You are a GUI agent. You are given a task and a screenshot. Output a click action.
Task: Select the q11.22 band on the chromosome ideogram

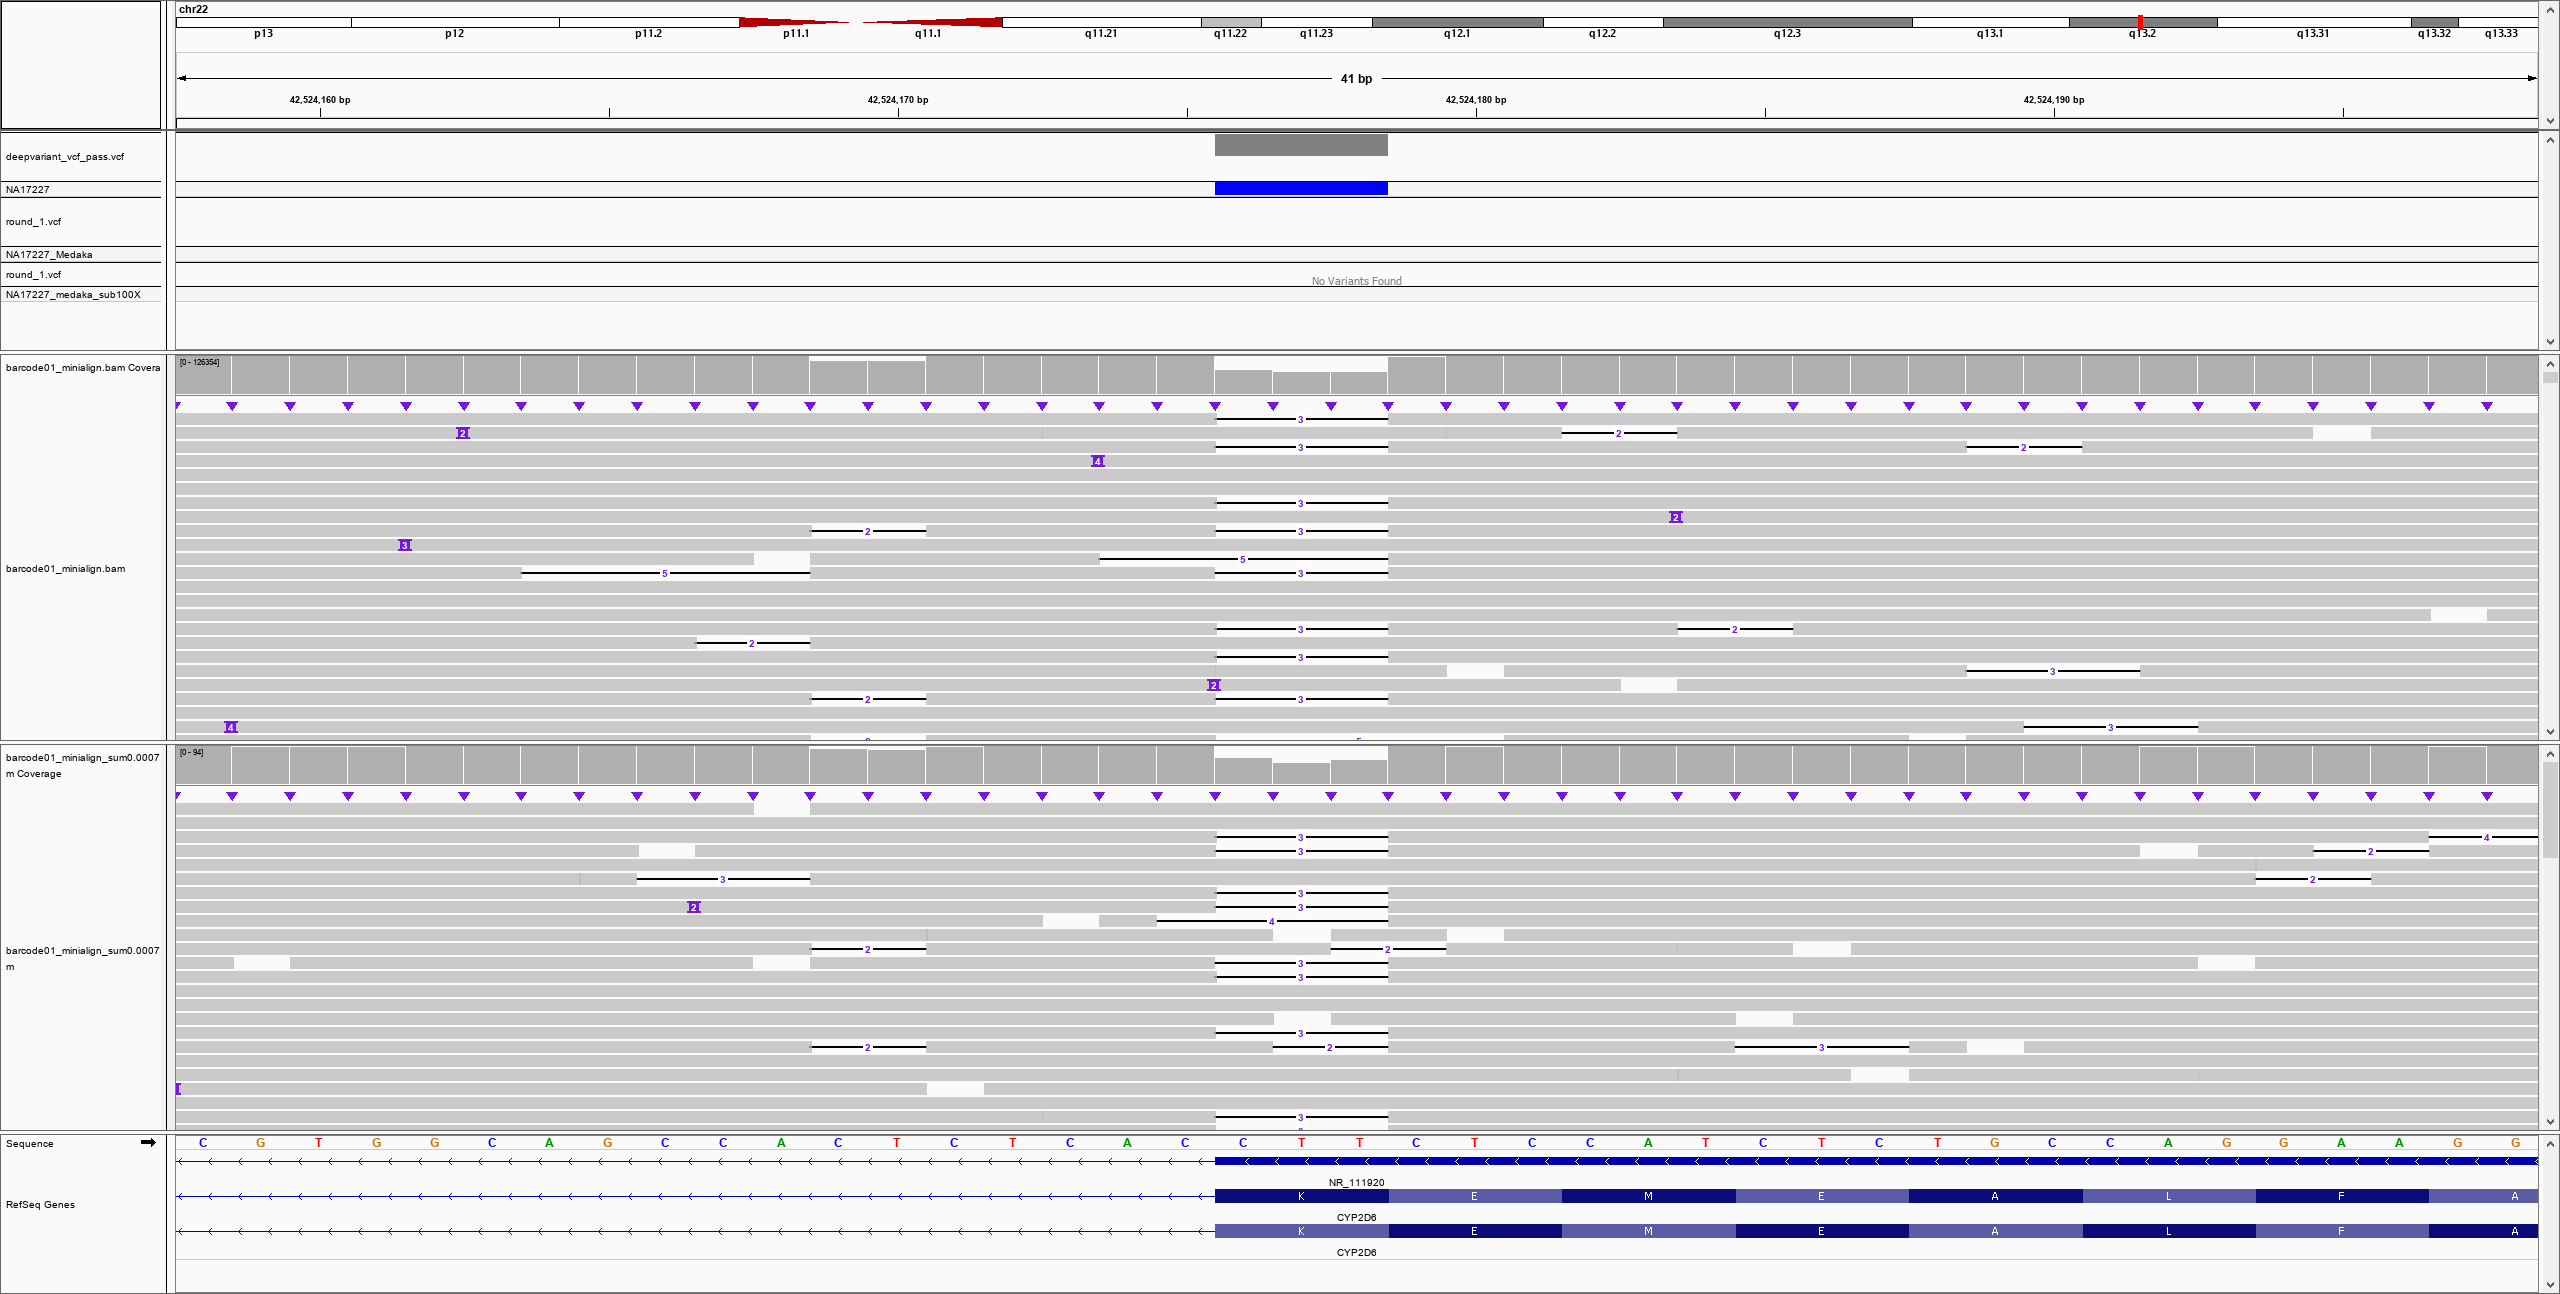pyautogui.click(x=1230, y=22)
